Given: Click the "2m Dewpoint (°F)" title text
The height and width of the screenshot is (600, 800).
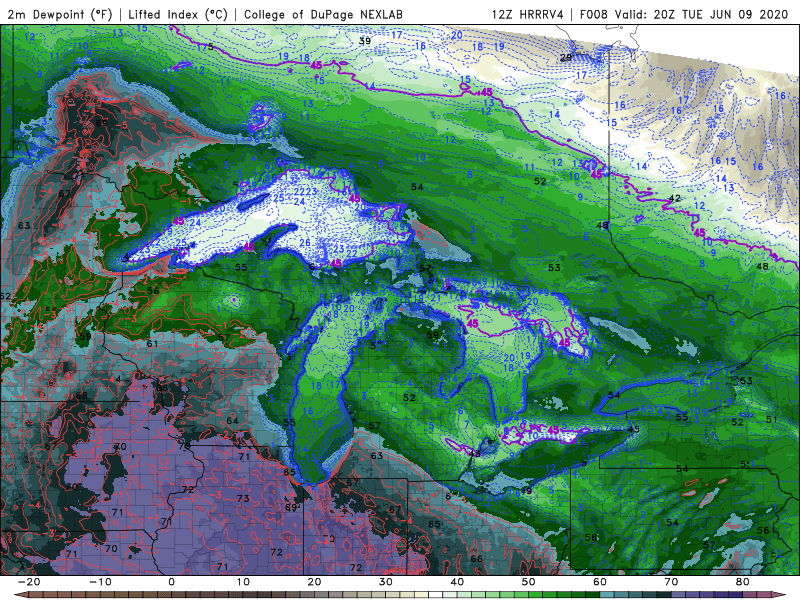Looking at the screenshot, I should [x=60, y=14].
